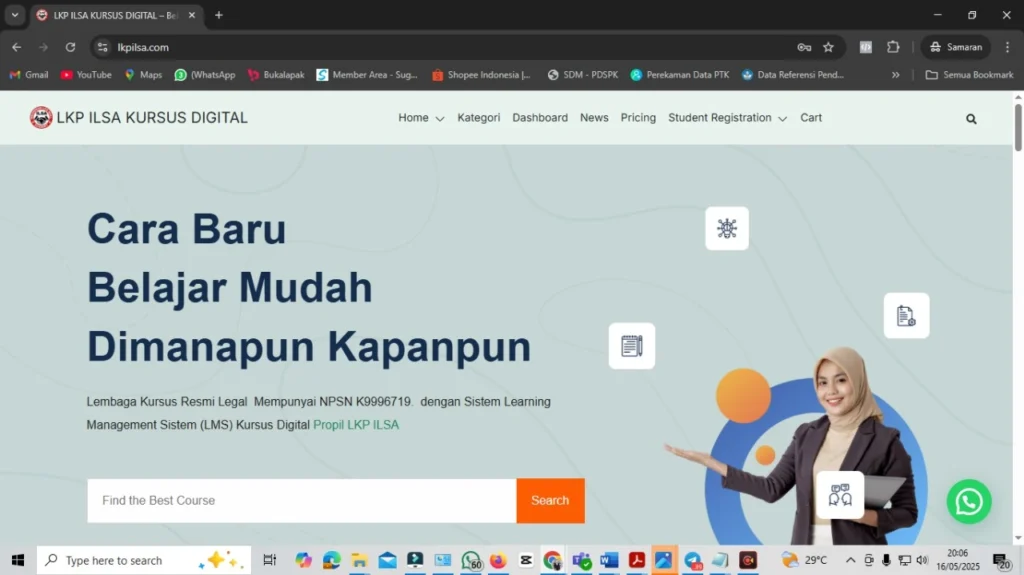Show more bookmarks with the double chevron
Image resolution: width=1024 pixels, height=575 pixels.
coord(895,75)
